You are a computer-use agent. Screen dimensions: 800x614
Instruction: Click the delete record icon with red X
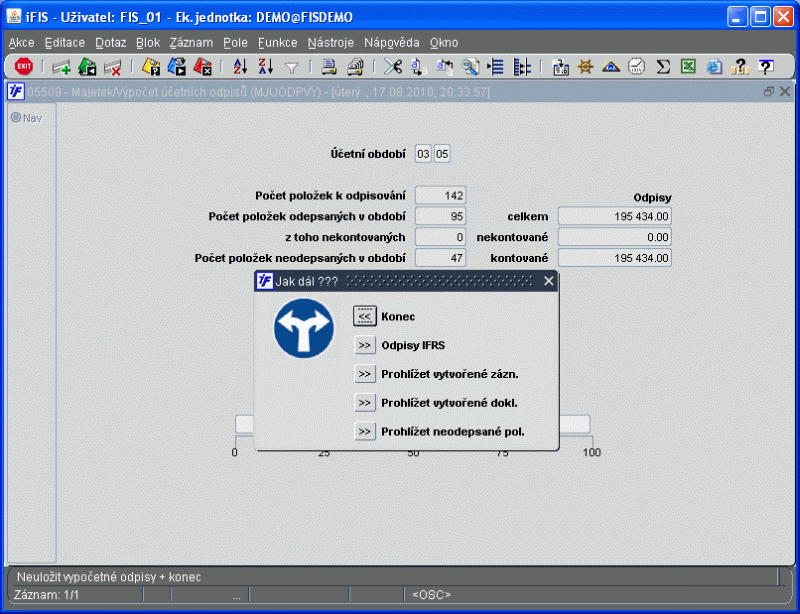tap(112, 67)
